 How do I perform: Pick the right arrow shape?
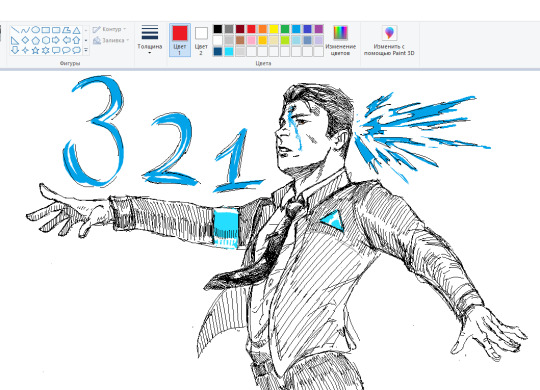coord(56,40)
